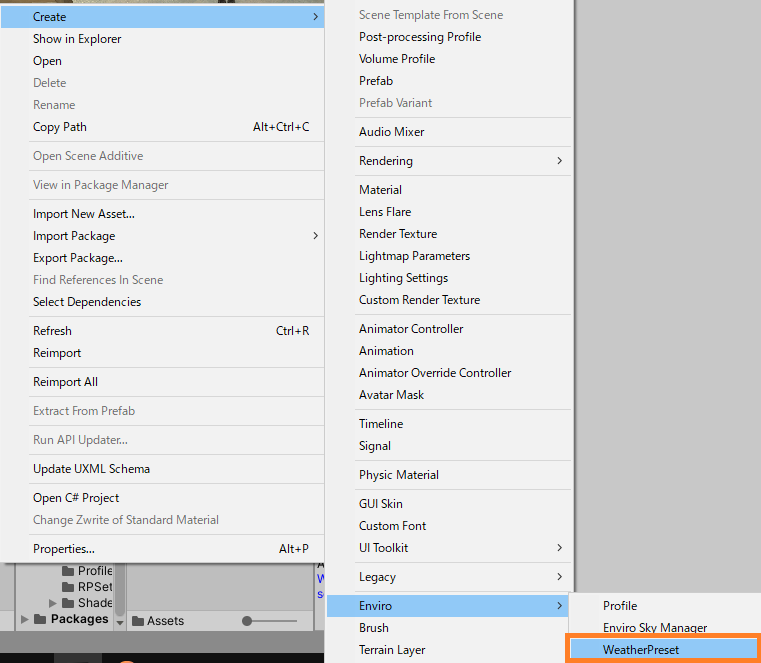Create an Animator Controller
This screenshot has width=761, height=663.
449,329
